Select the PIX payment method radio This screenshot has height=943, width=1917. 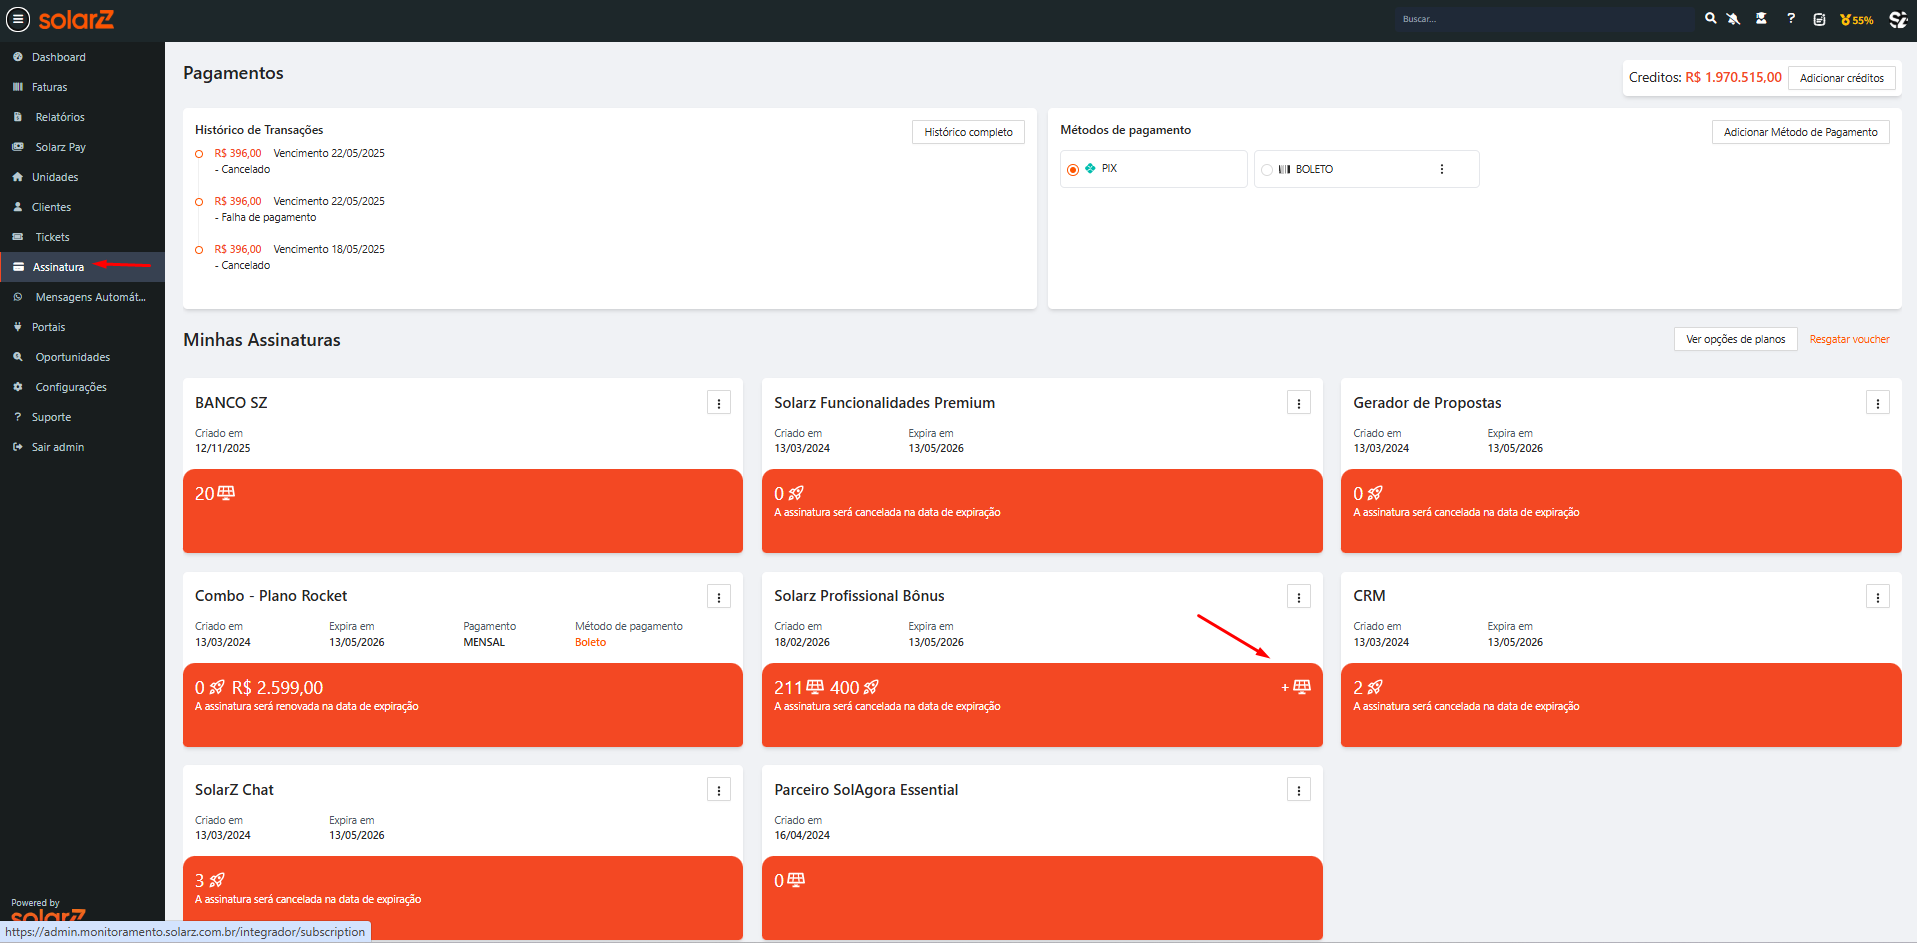click(x=1073, y=170)
